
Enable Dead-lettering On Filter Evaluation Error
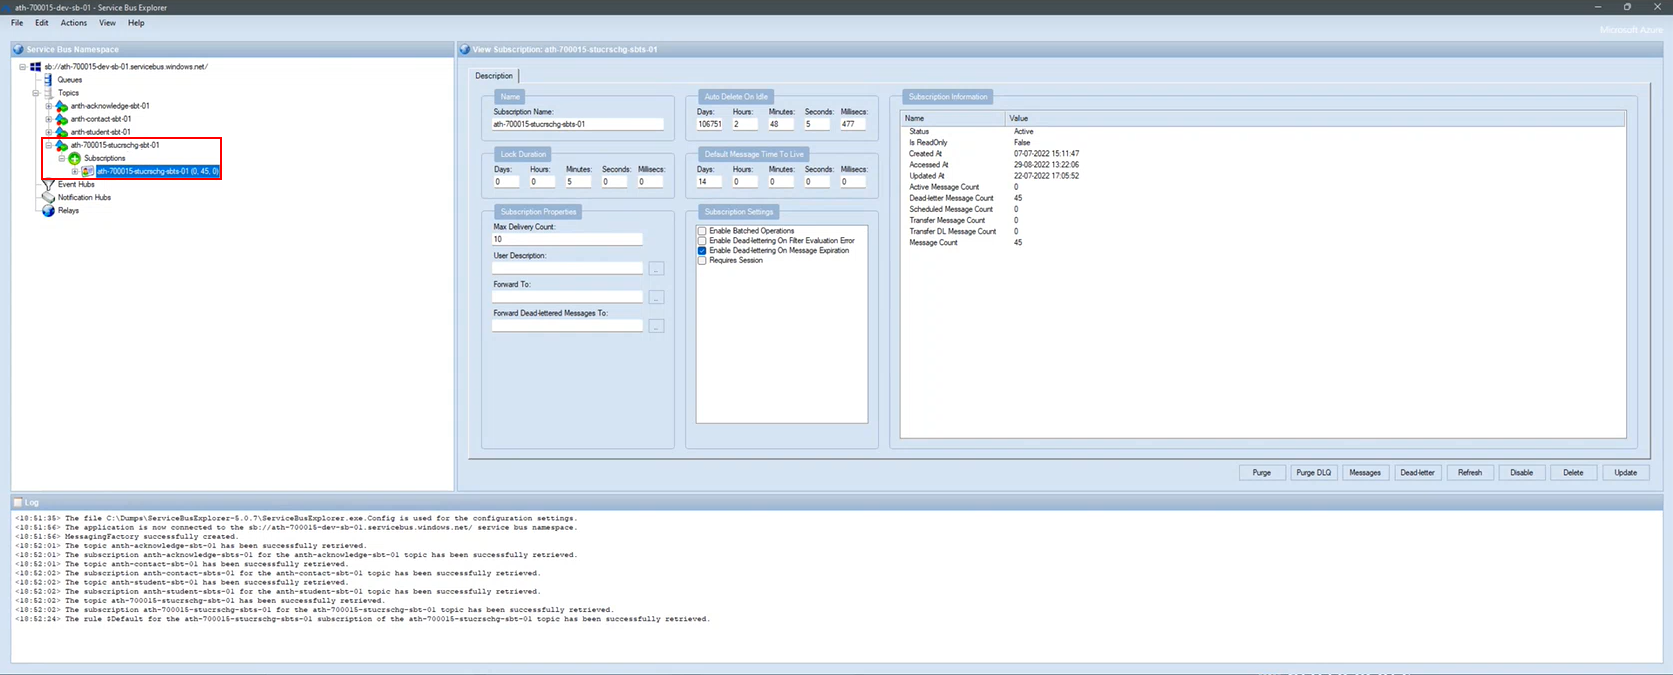point(702,241)
